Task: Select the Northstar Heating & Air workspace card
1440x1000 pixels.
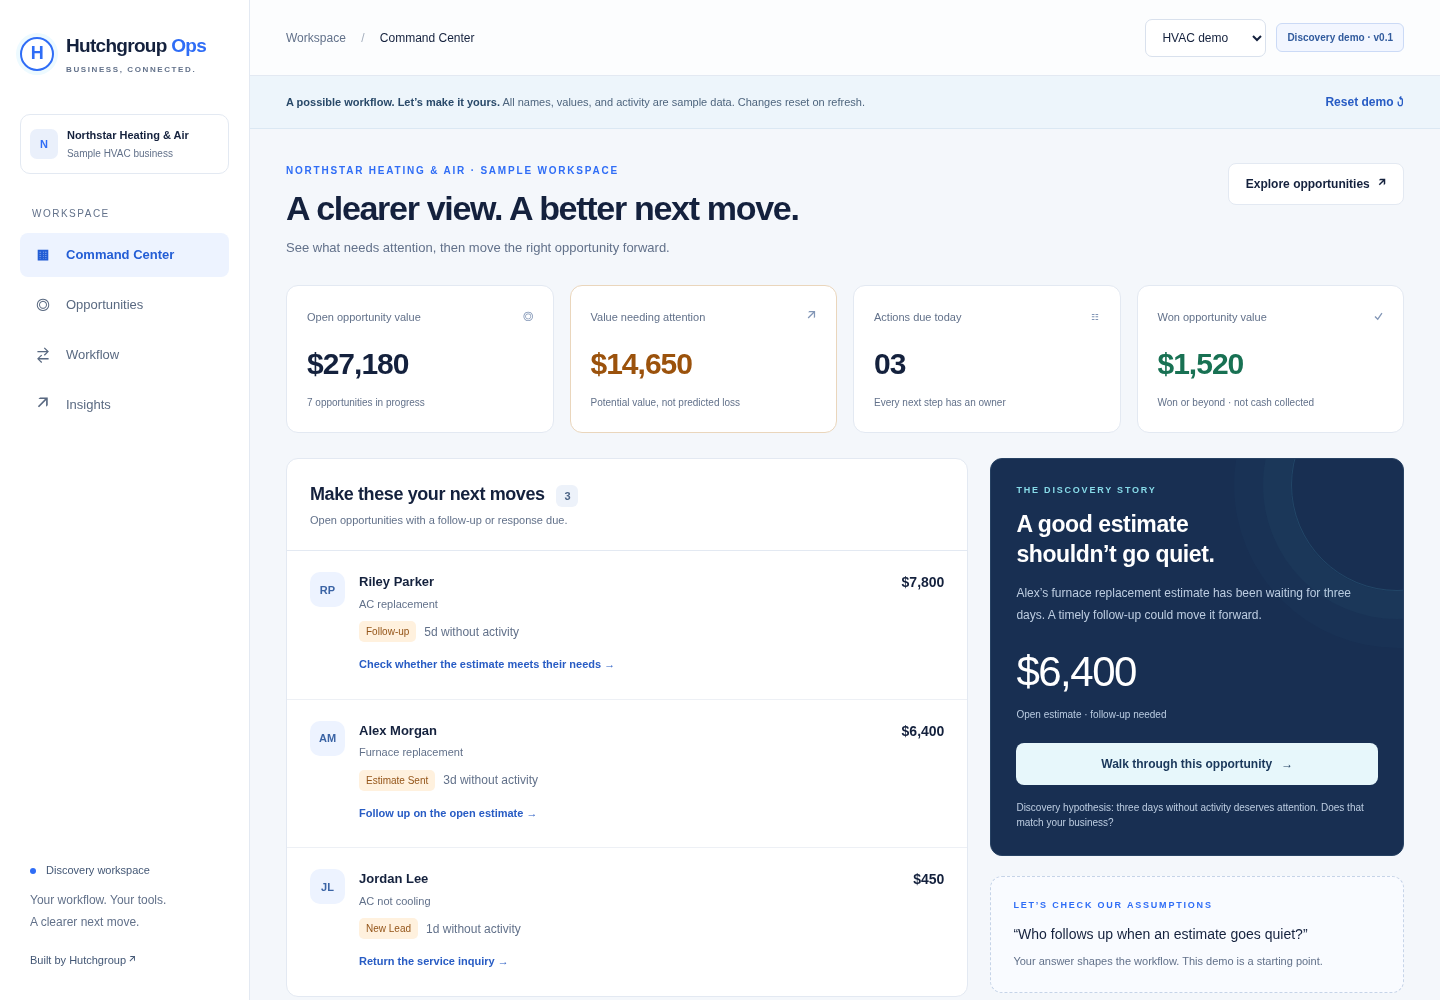Action: coord(124,144)
